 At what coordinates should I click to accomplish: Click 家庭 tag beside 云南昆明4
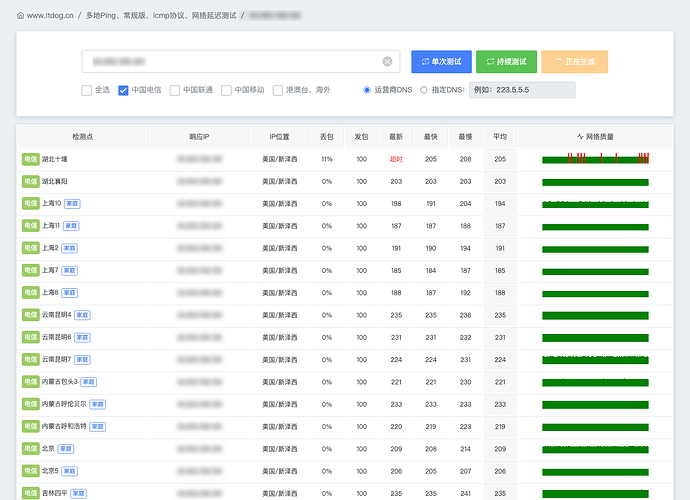[82, 315]
